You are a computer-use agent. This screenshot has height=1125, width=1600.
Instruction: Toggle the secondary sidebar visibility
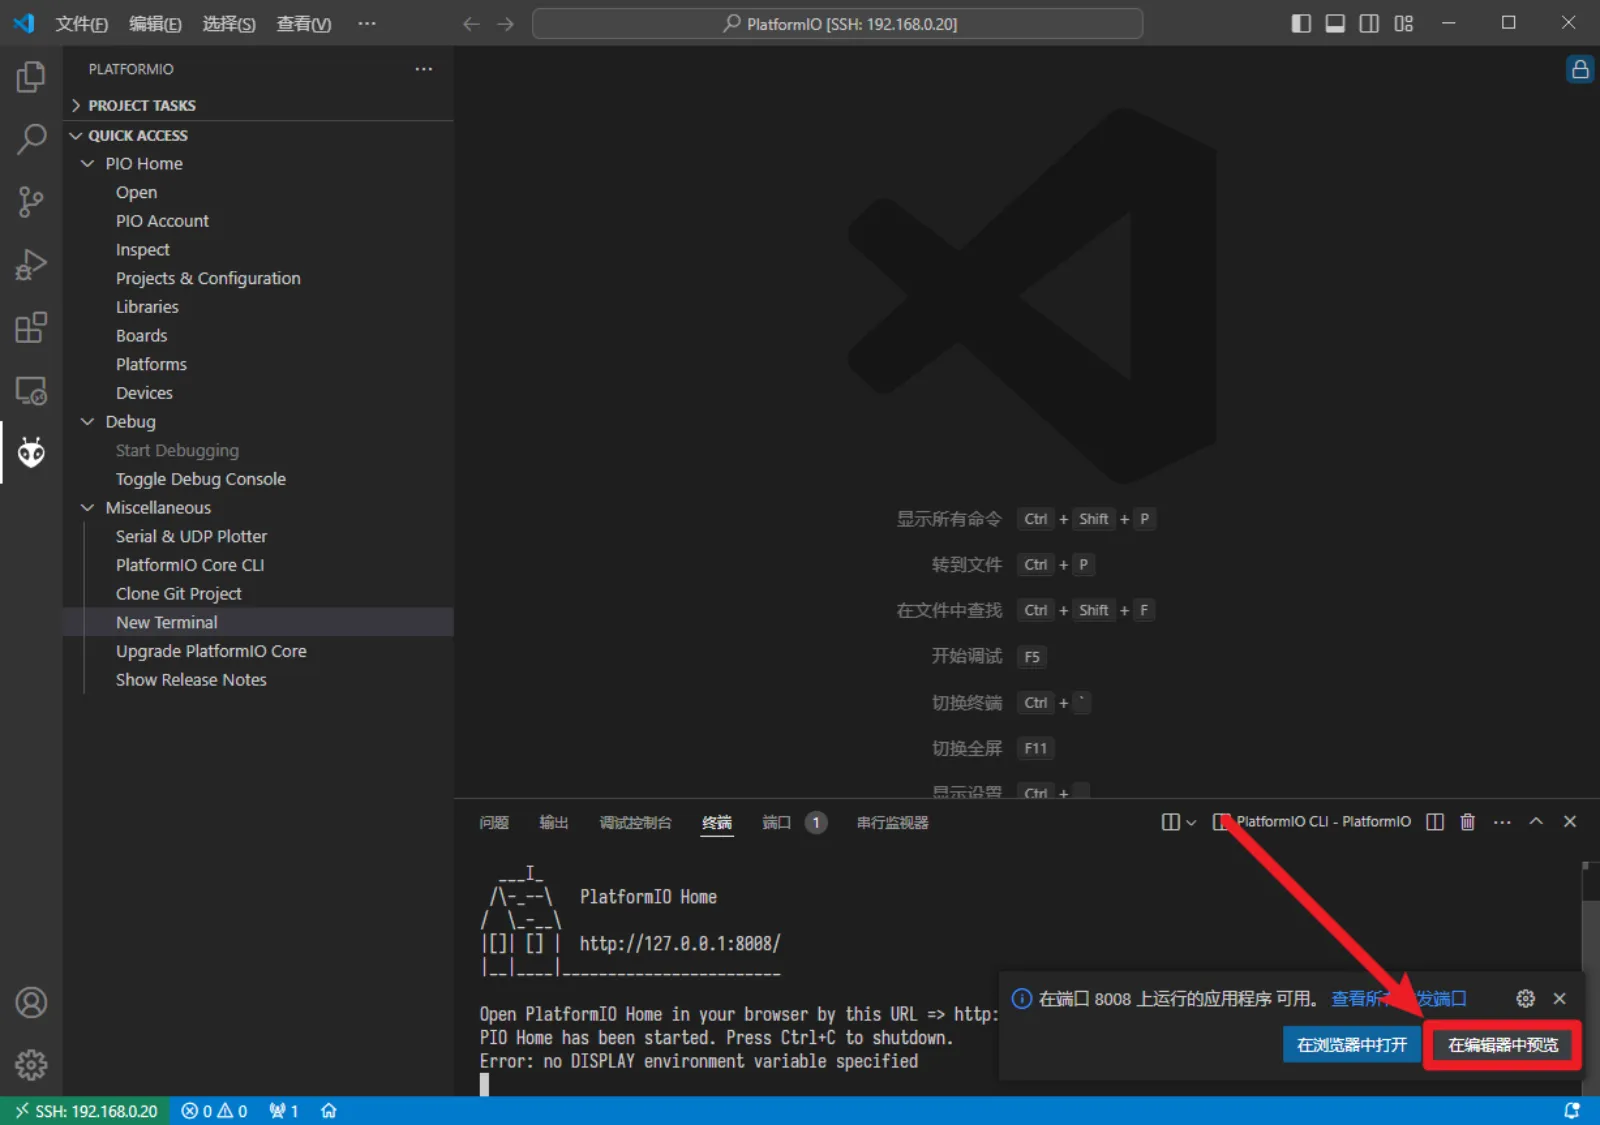coord(1369,23)
